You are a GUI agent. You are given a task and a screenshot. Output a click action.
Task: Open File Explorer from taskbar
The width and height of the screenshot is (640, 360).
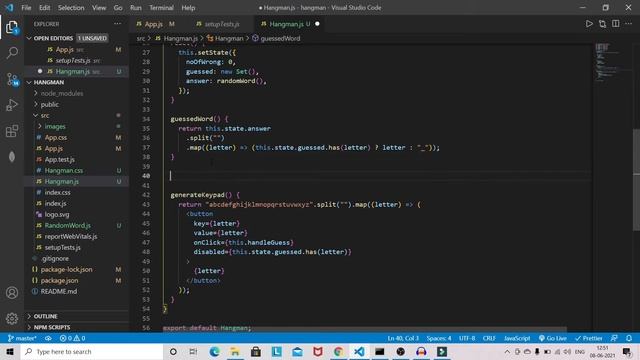coord(235,352)
